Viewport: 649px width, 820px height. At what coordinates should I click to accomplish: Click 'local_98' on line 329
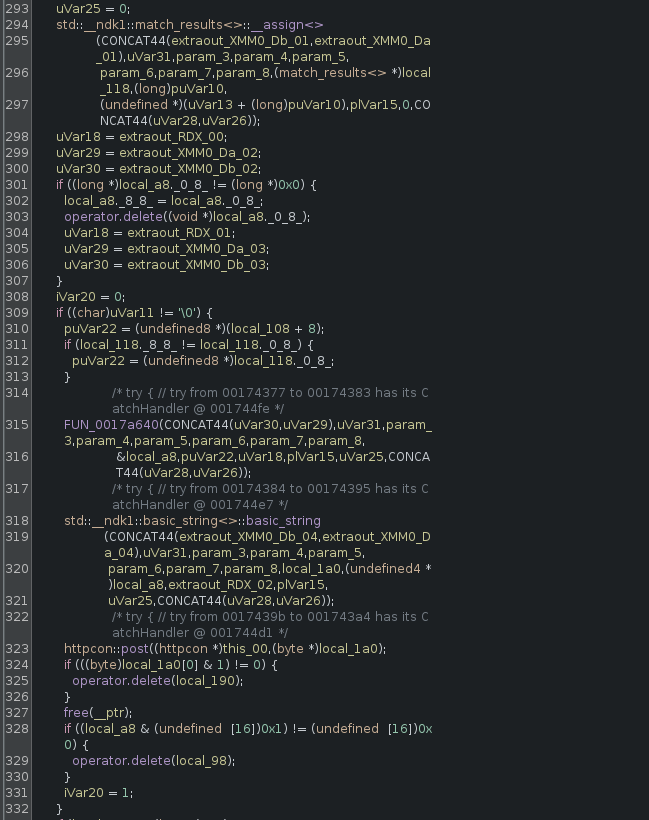pyautogui.click(x=203, y=761)
